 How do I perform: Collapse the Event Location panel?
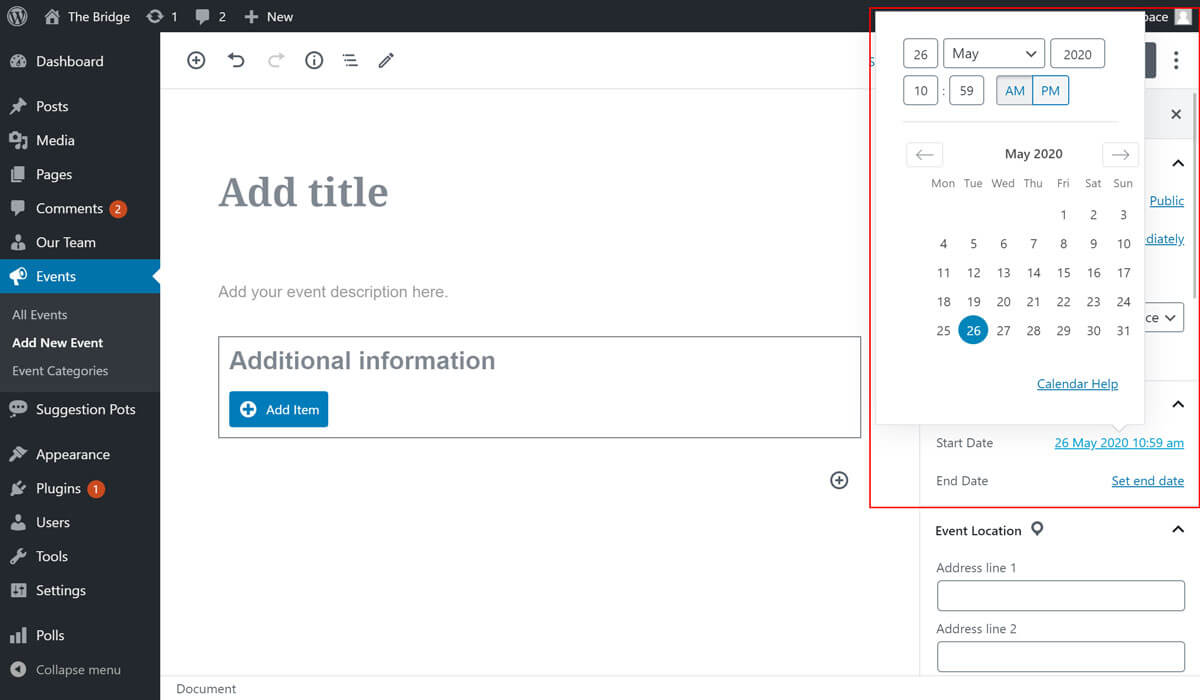1177,530
